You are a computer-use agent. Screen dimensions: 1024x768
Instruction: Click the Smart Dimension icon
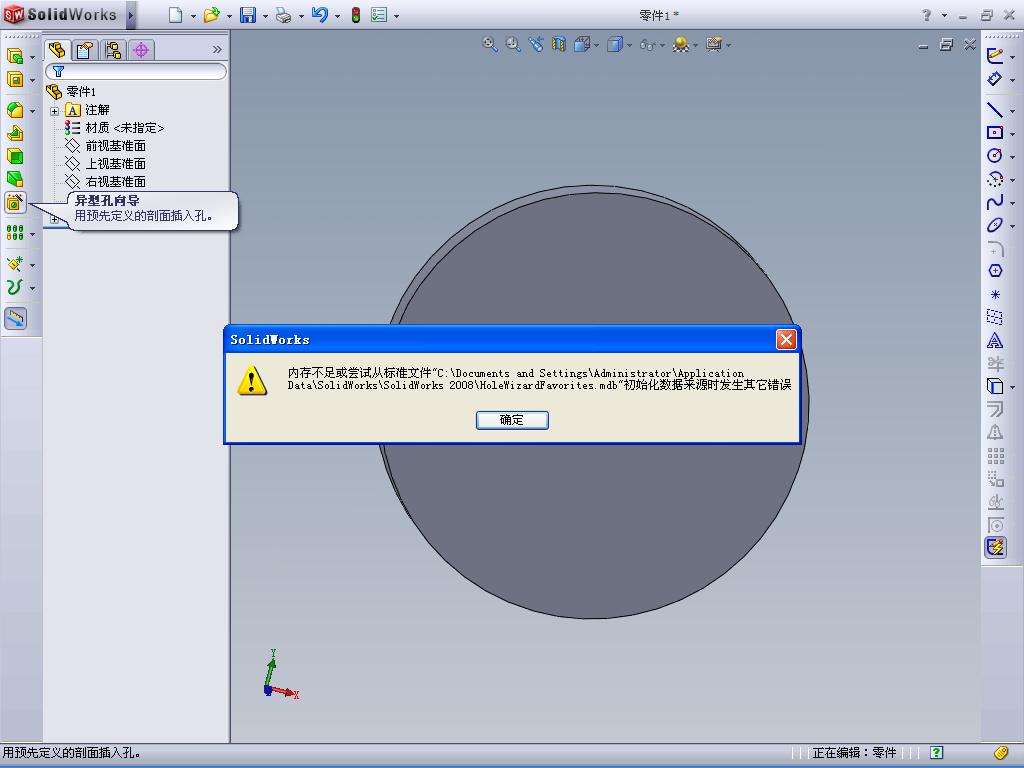pos(995,79)
